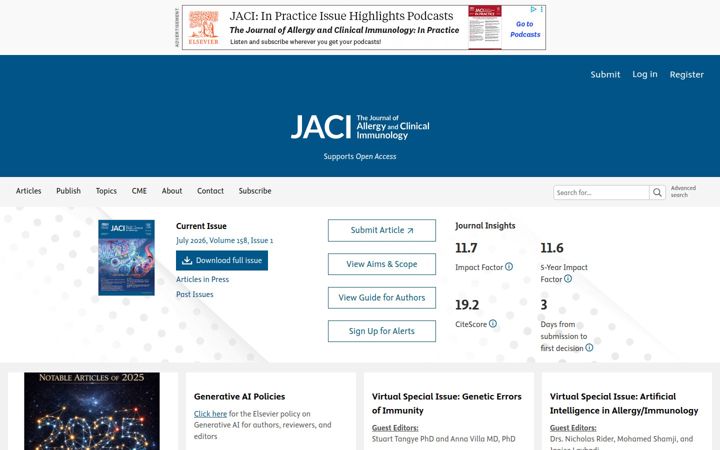Open Virtual Special Issue: Genetic Errors of Immunity
This screenshot has width=720, height=450.
tap(447, 403)
